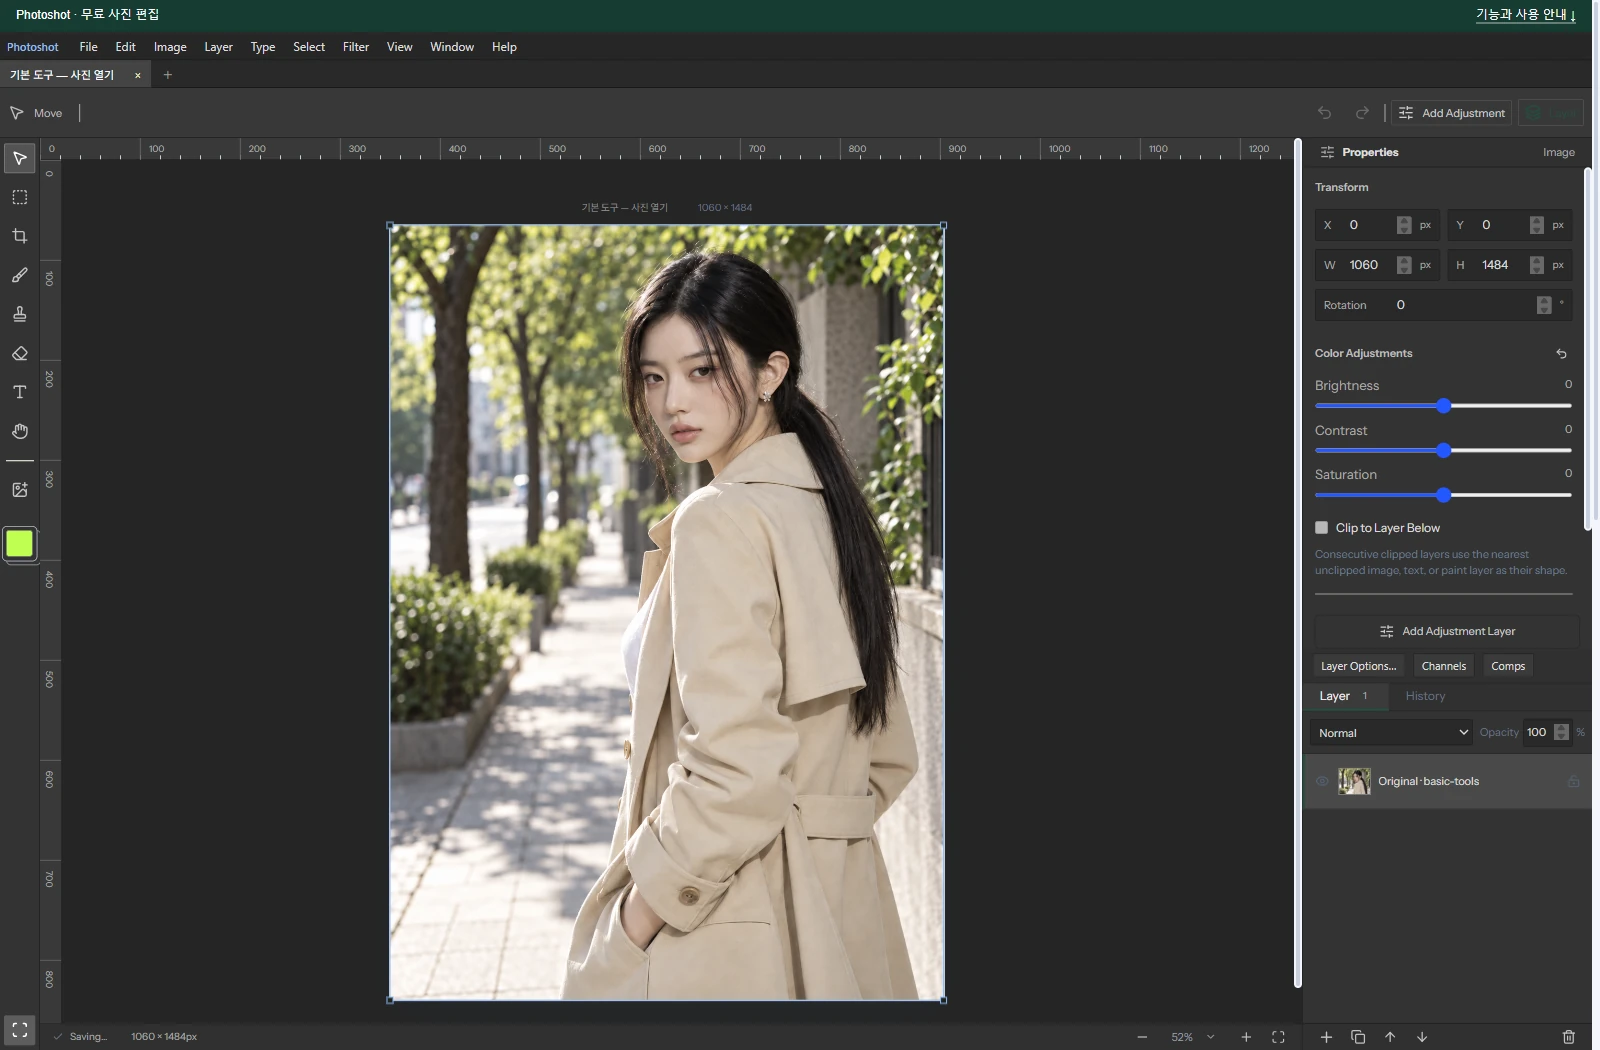Reset color adjustments with the revert icon

pos(1561,354)
